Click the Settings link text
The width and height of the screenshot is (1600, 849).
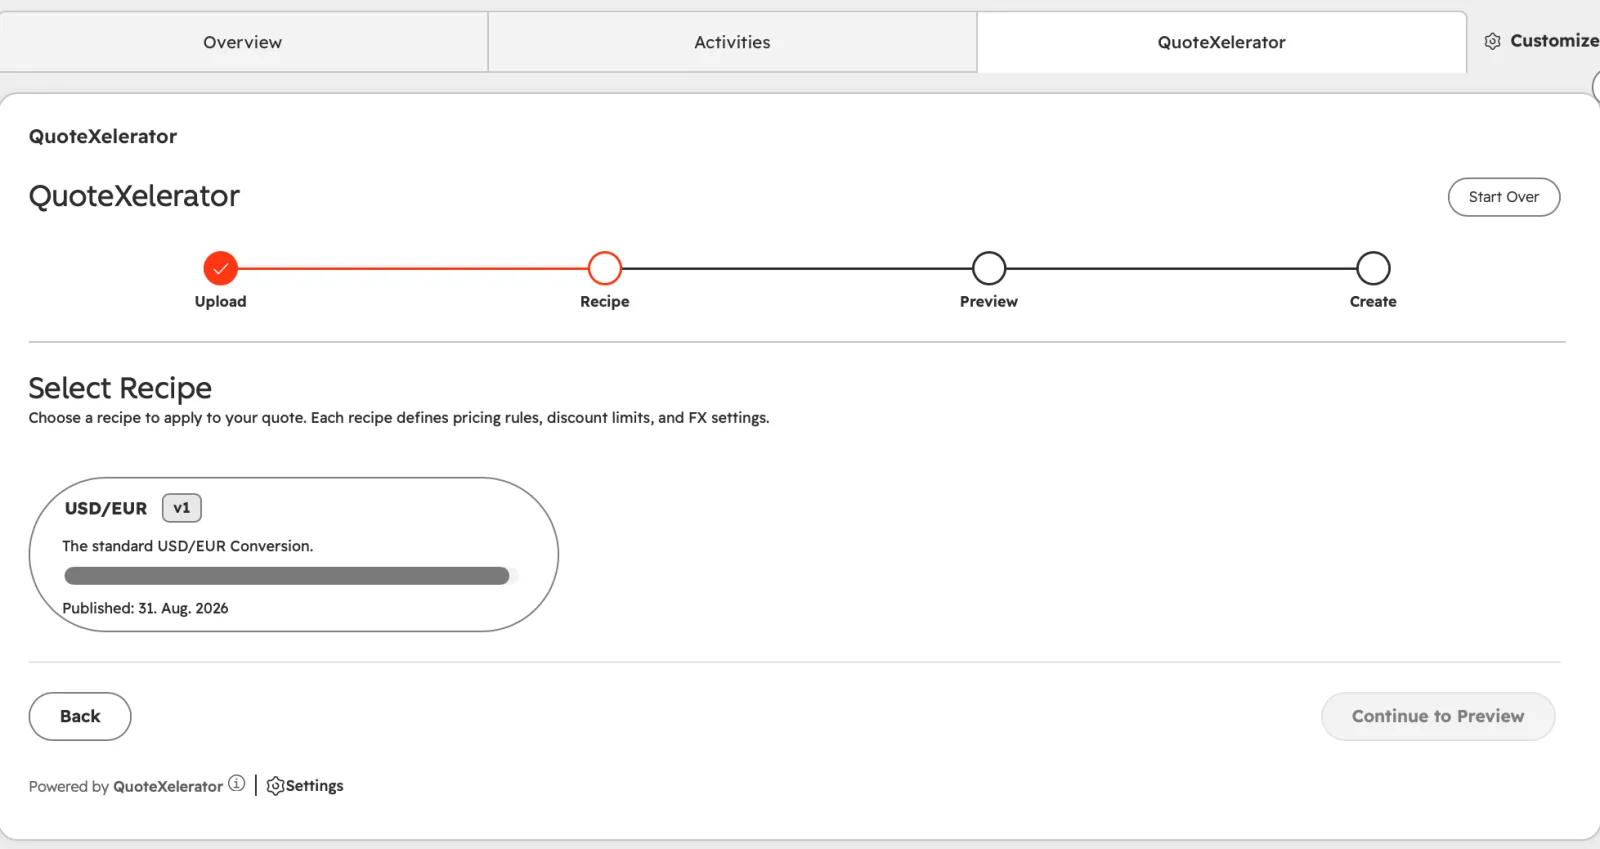314,786
